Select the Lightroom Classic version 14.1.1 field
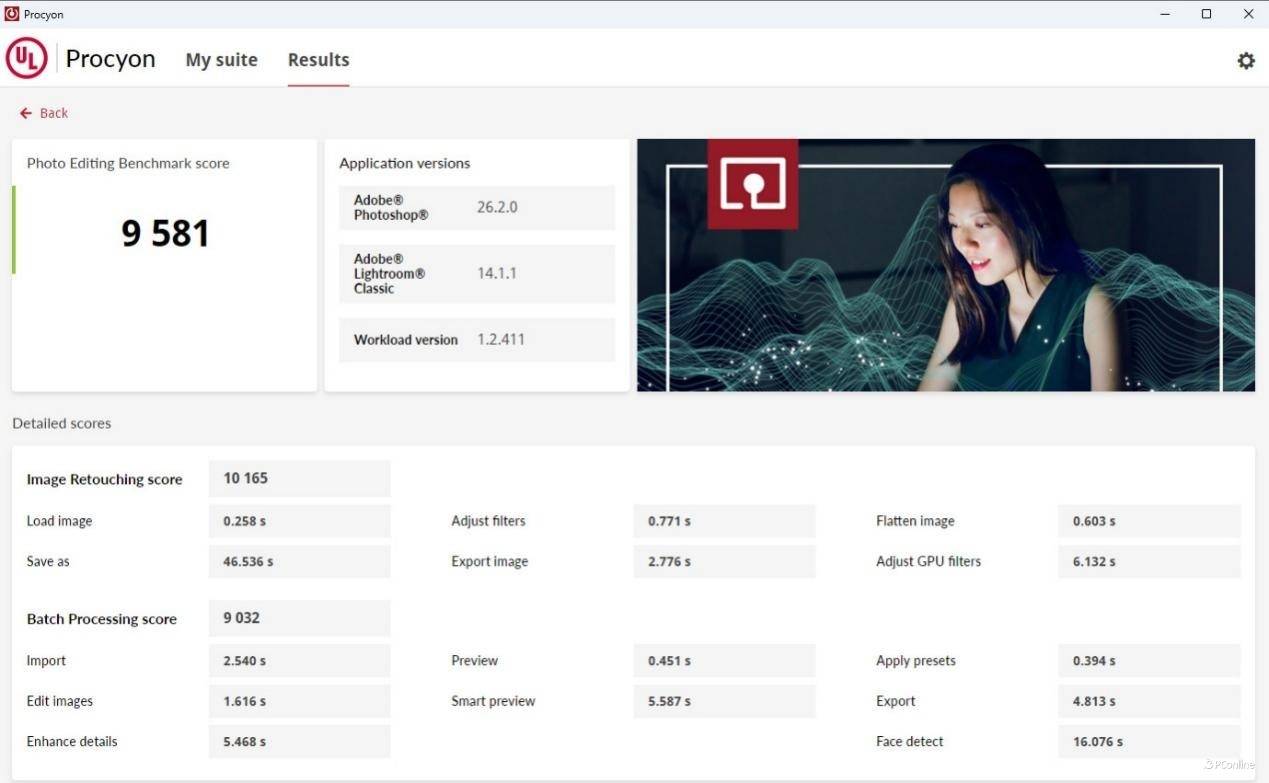The height and width of the screenshot is (783, 1269). coord(497,273)
